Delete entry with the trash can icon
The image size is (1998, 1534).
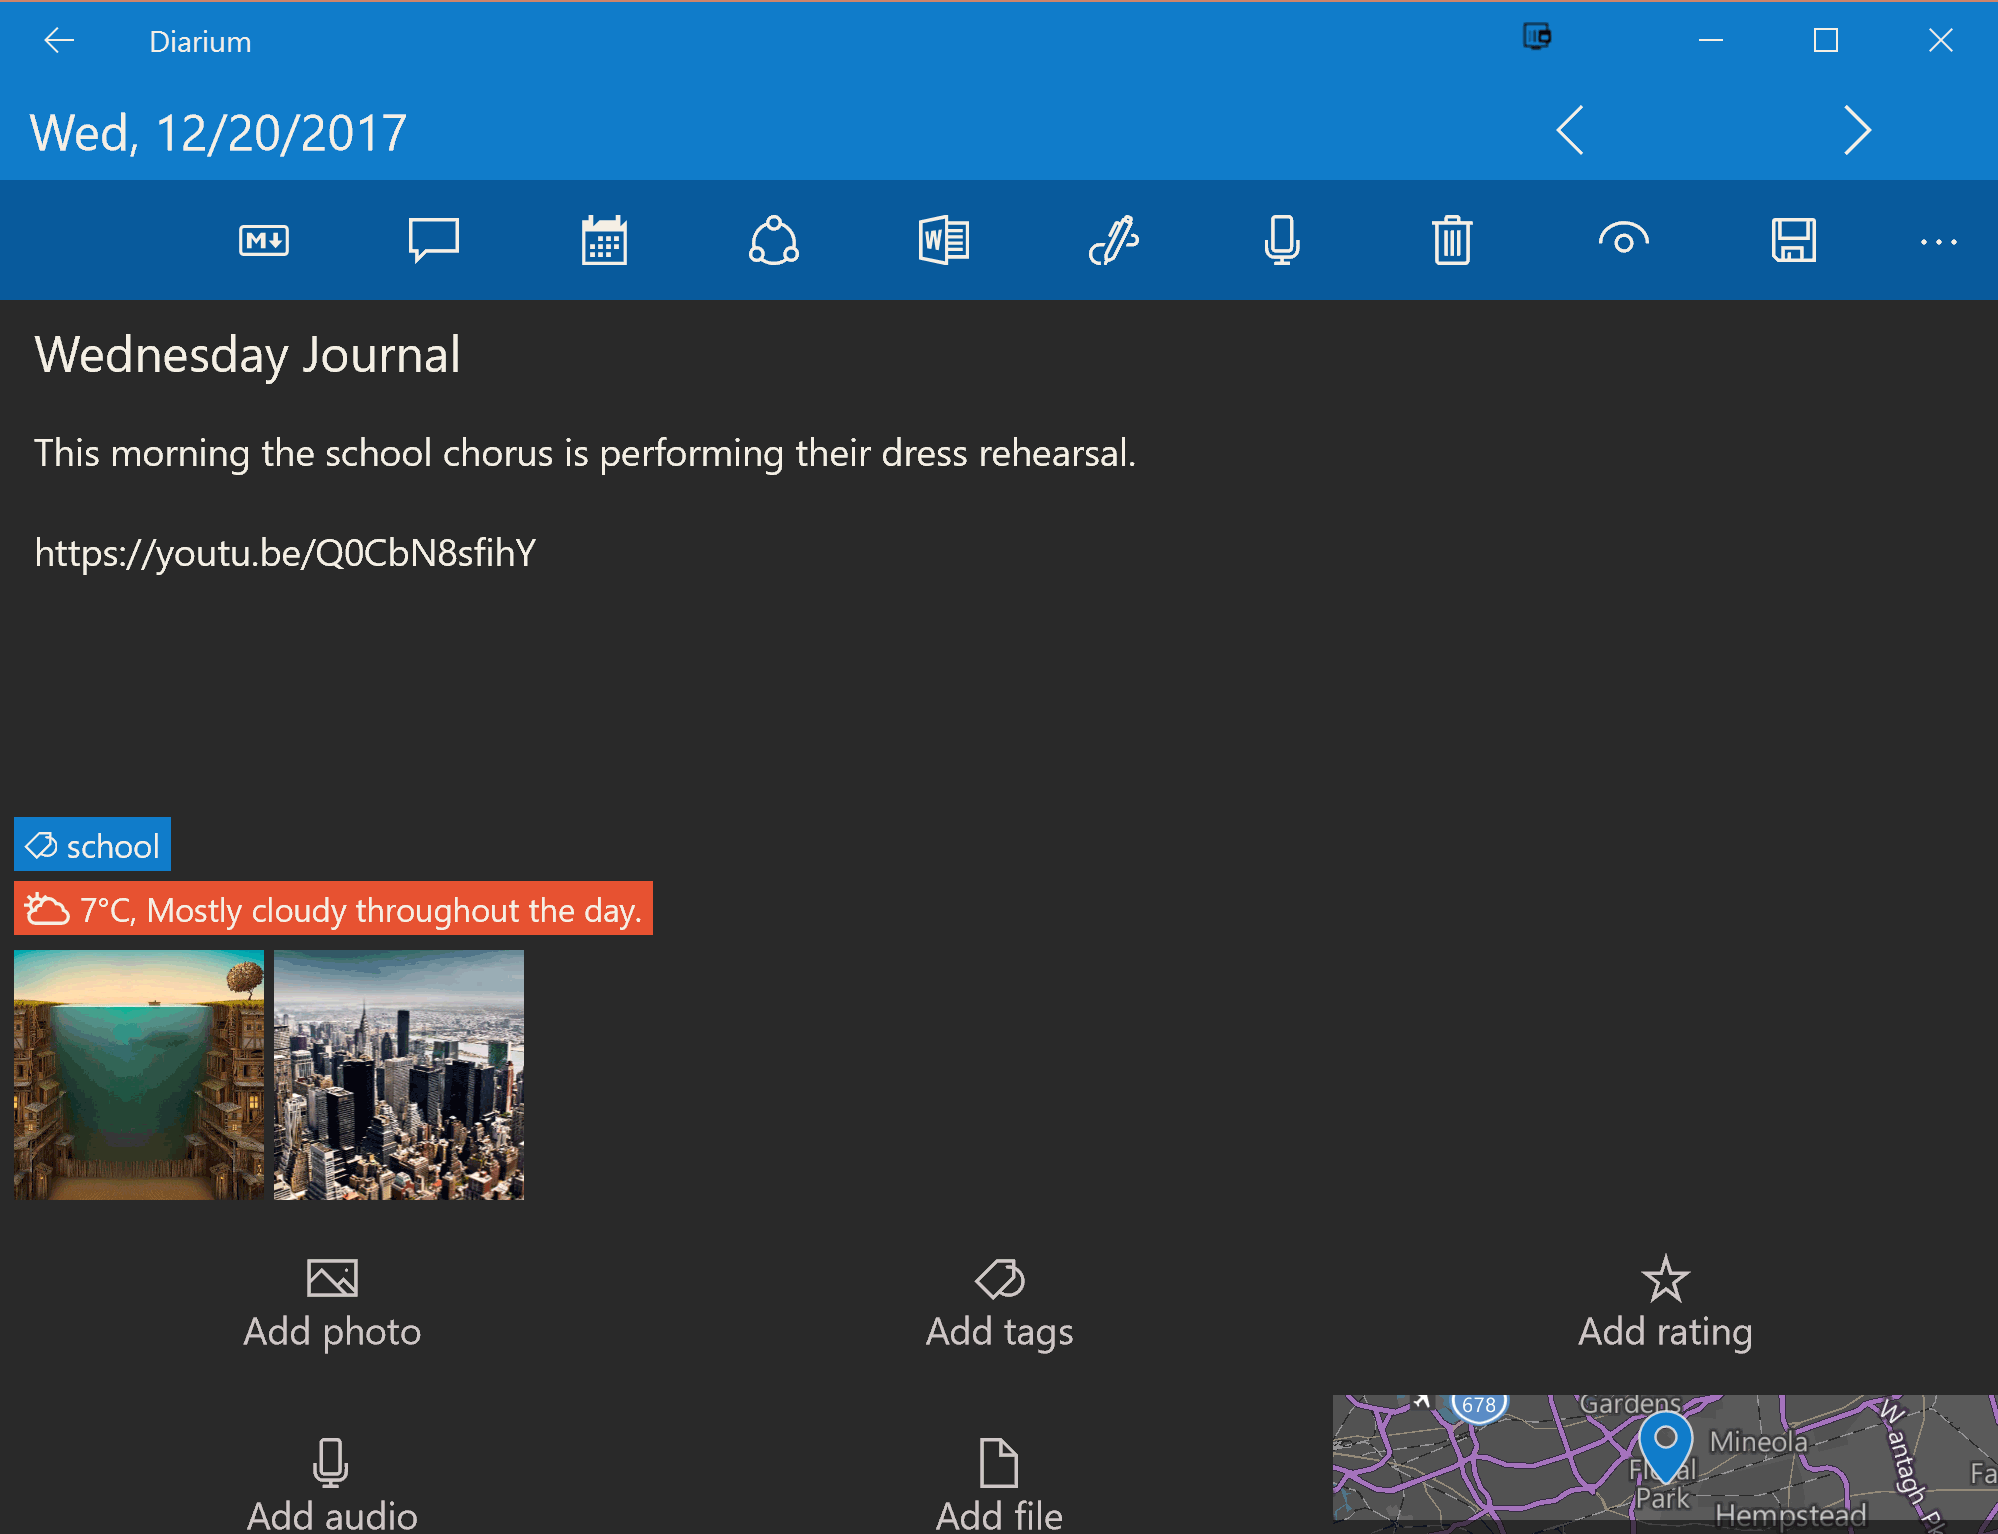[x=1452, y=240]
